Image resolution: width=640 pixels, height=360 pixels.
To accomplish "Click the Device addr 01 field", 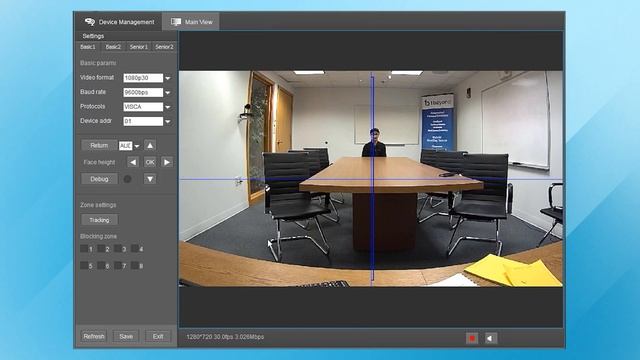I will 143,121.
